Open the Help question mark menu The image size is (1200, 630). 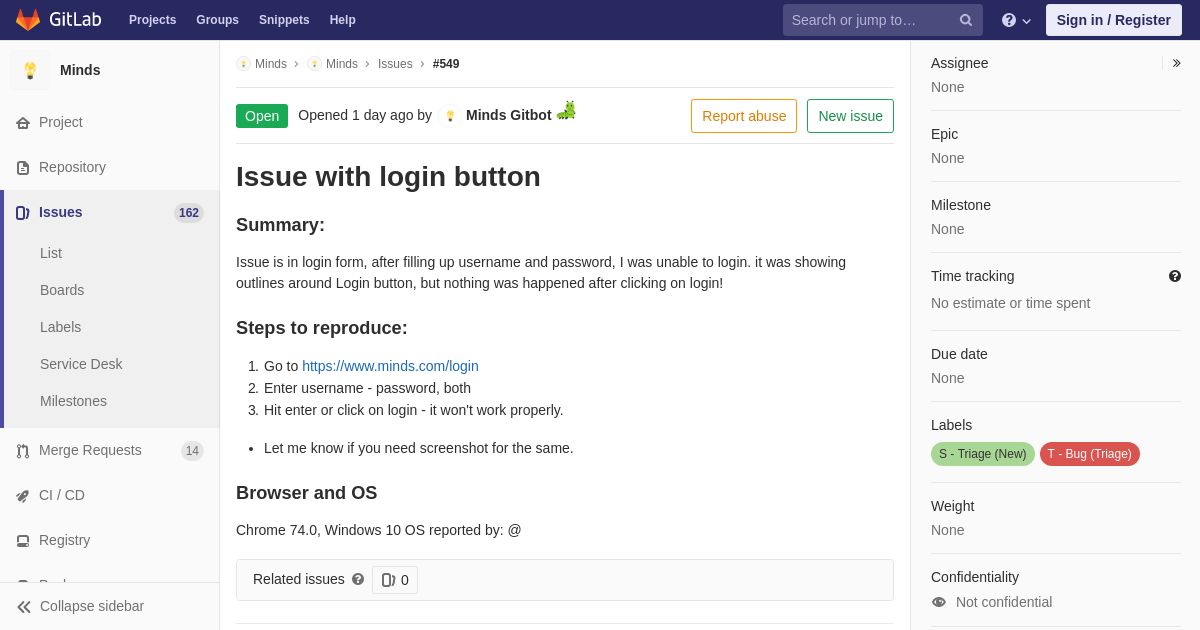(1016, 20)
